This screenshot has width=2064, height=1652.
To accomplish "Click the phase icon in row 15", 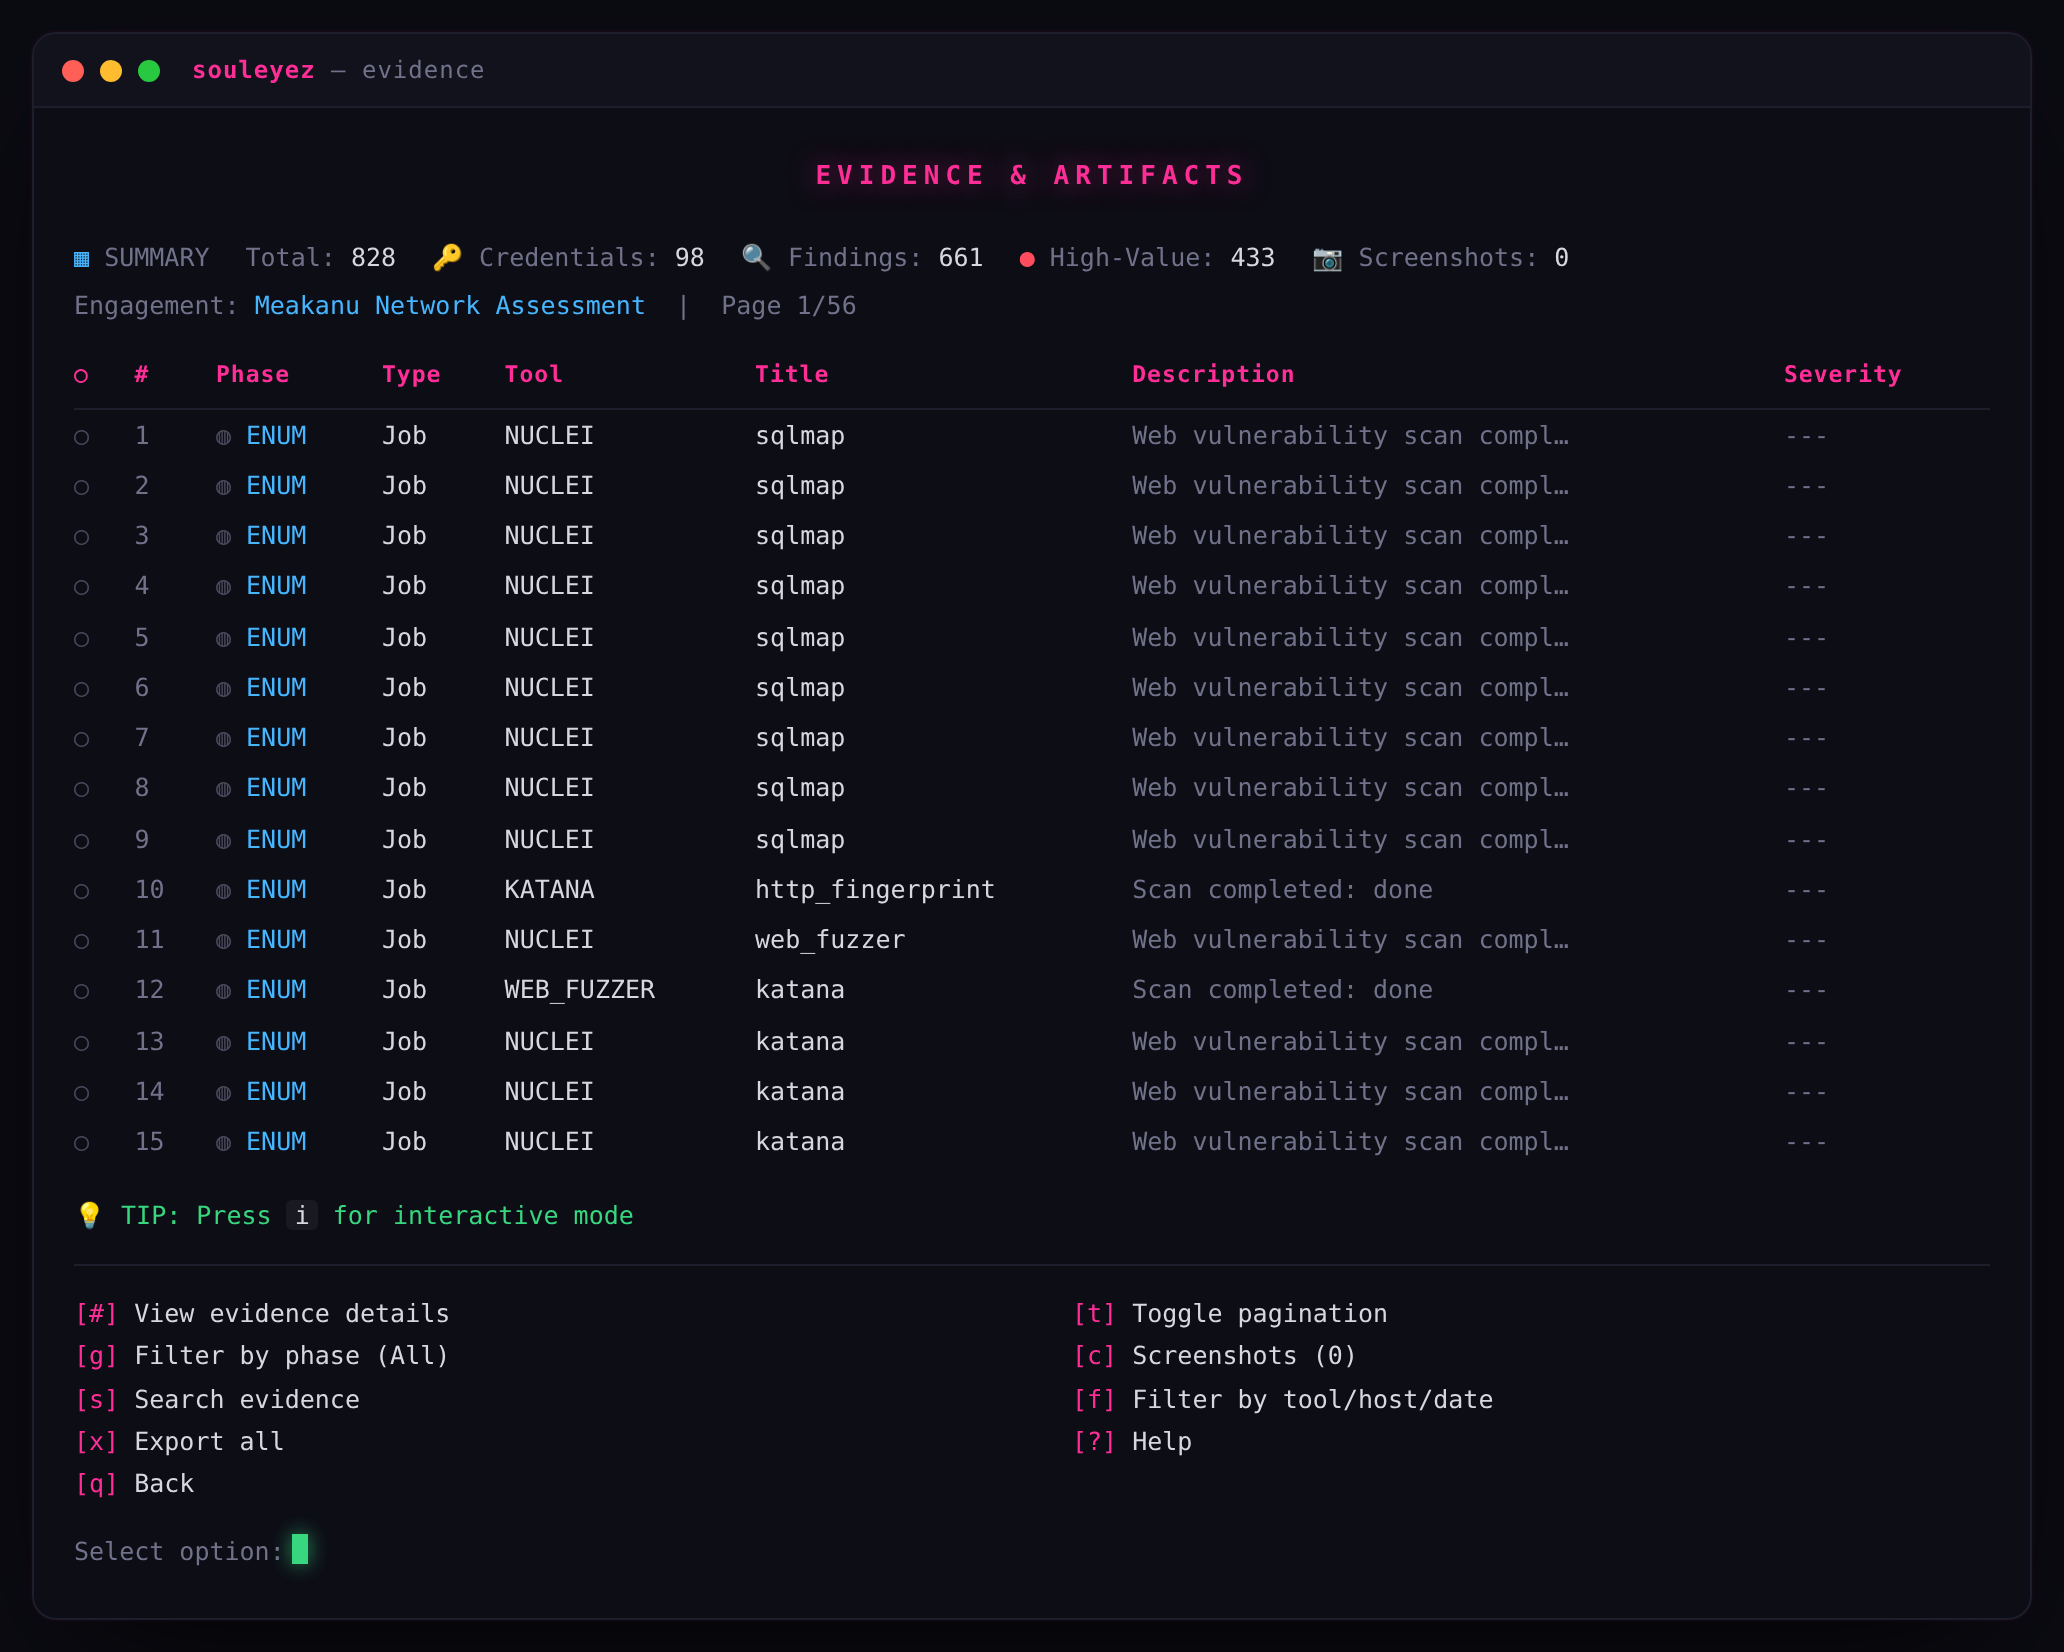I will point(223,1143).
